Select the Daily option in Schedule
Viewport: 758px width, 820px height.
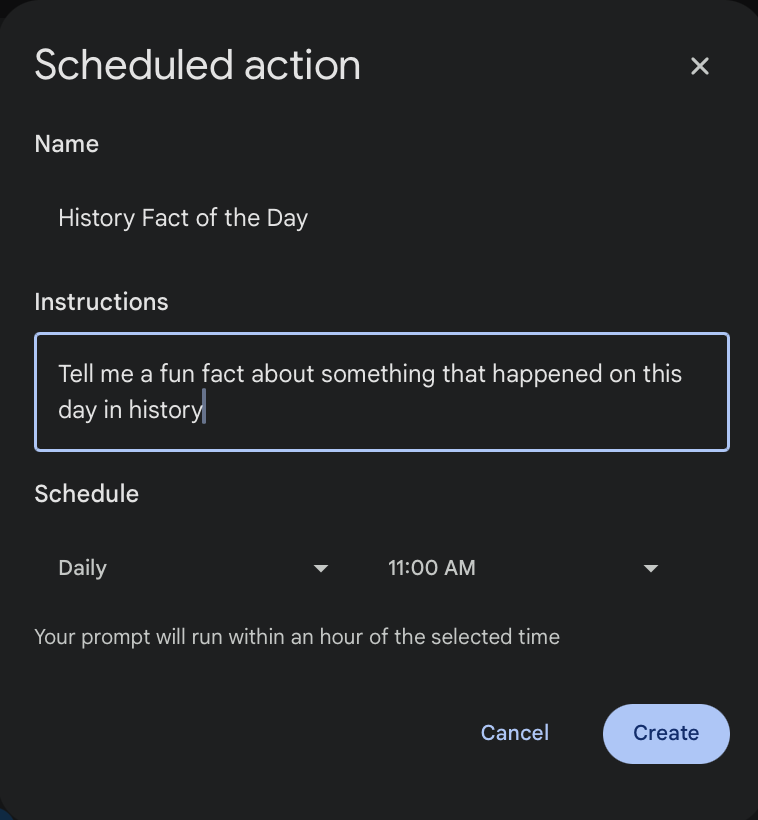[82, 568]
